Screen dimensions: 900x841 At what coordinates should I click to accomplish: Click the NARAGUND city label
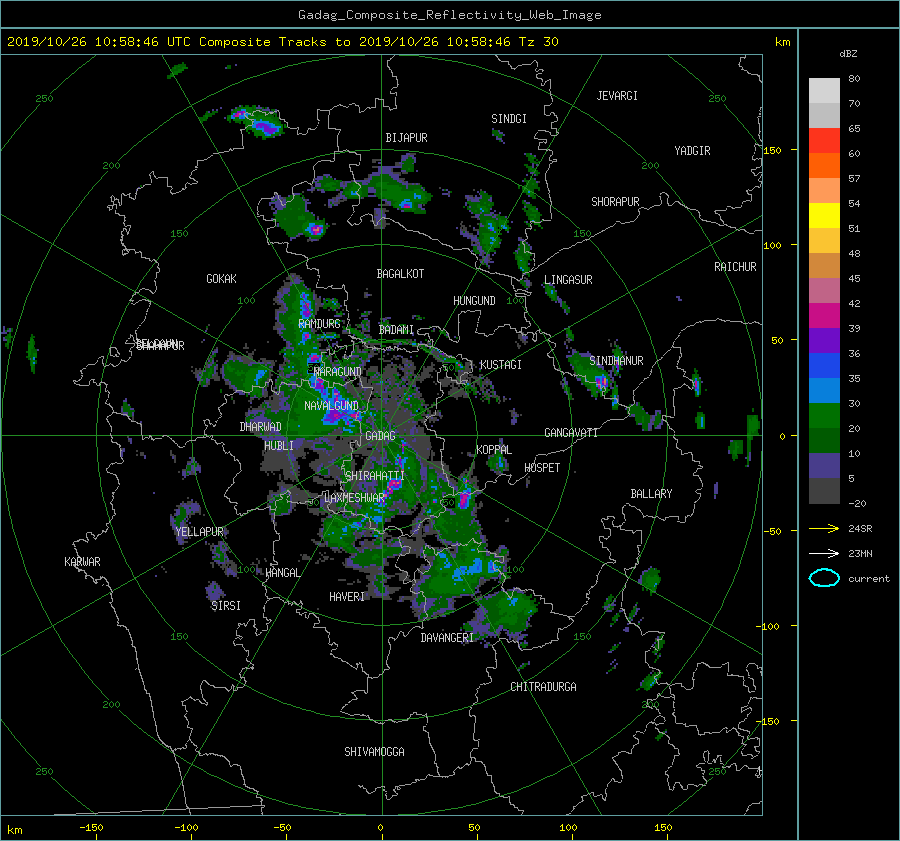pyautogui.click(x=338, y=371)
